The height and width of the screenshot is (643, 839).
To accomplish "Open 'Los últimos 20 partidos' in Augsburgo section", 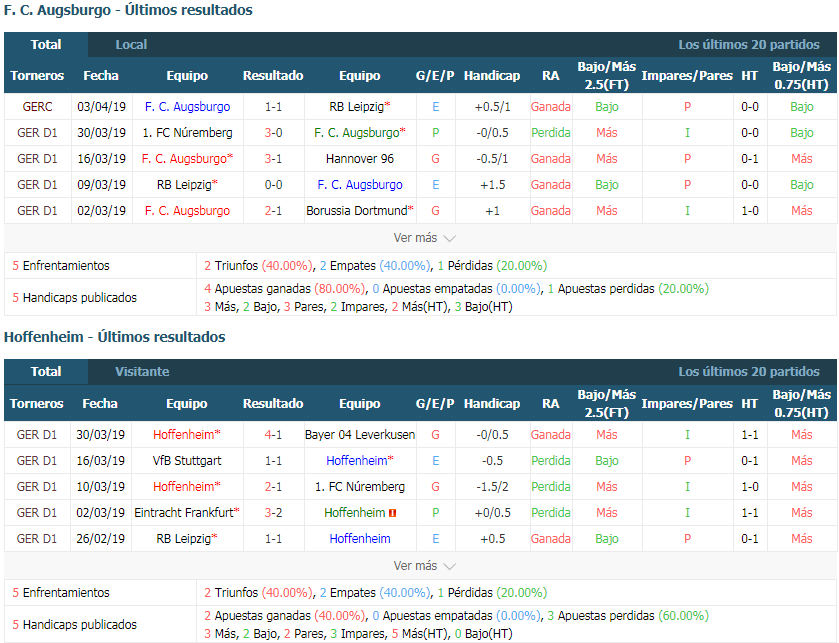I will (749, 44).
